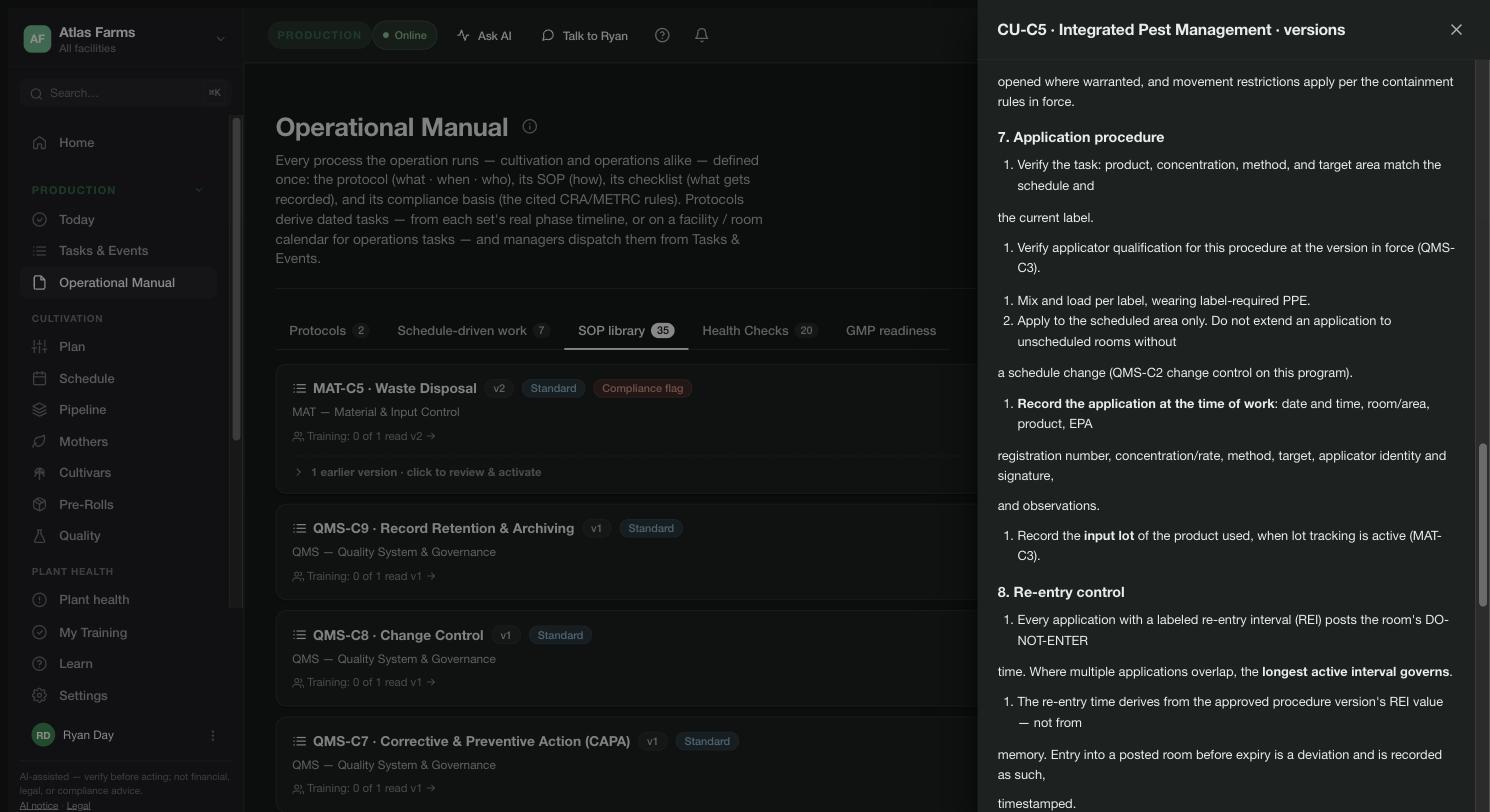Click the help question mark icon
Viewport: 1490px width, 812px height.
click(662, 35)
